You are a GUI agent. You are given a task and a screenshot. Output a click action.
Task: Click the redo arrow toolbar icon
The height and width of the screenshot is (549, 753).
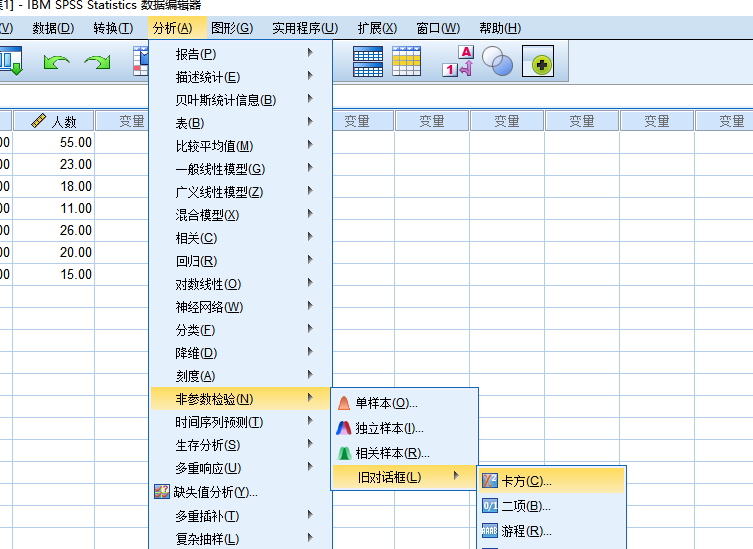coord(97,62)
